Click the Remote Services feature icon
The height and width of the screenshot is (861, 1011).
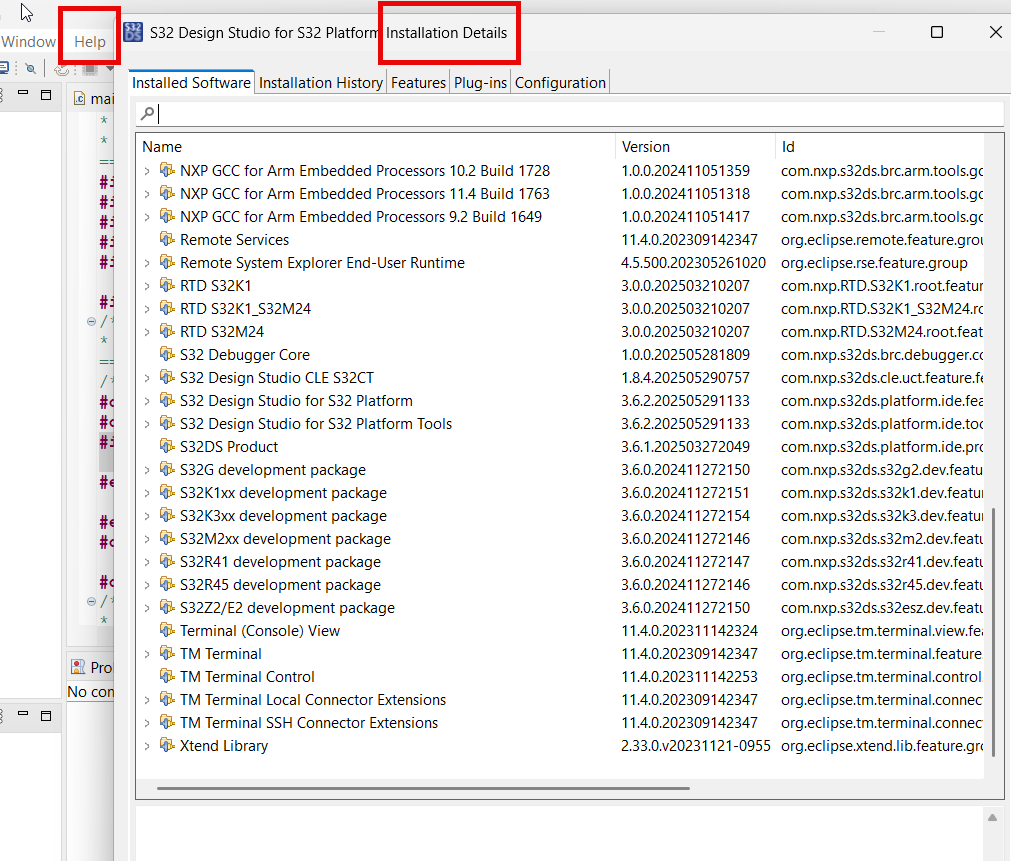click(167, 239)
